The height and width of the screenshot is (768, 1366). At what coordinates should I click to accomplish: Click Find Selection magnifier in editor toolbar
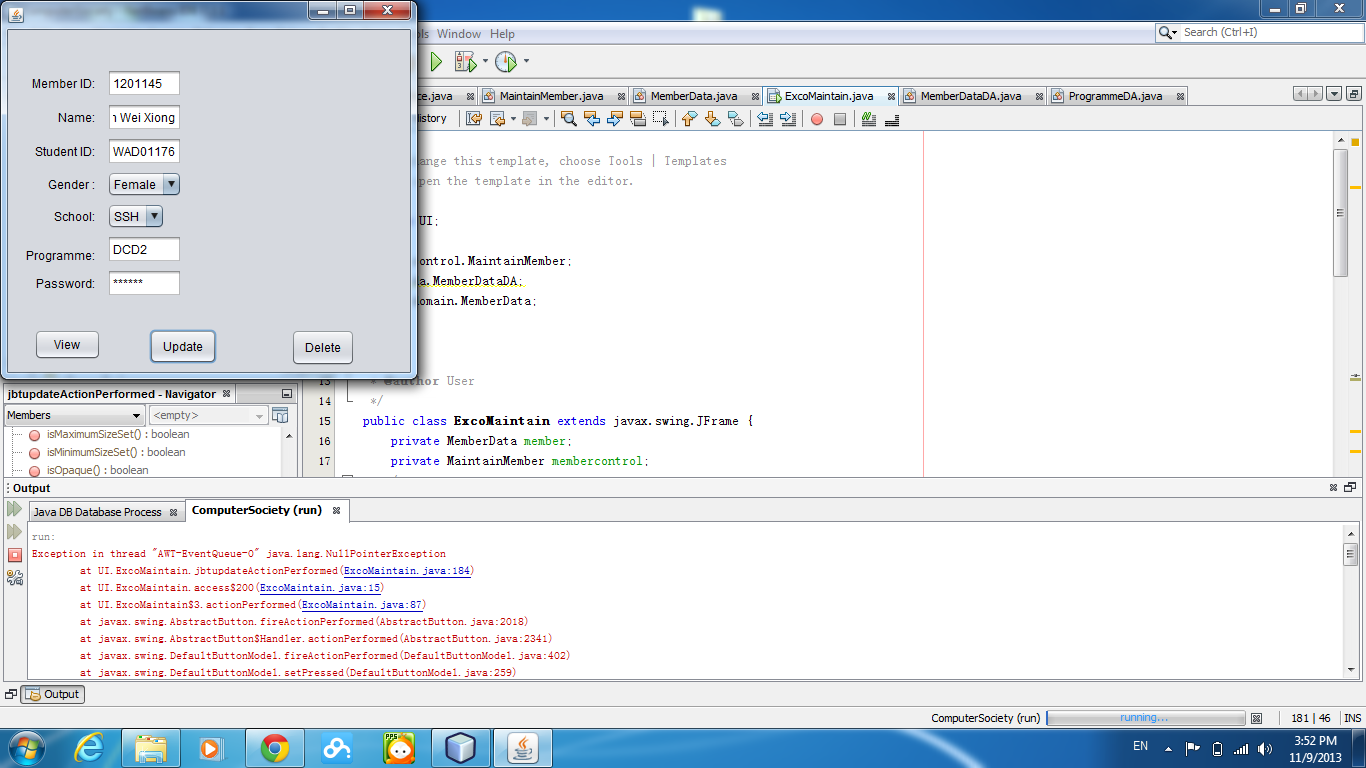pos(568,119)
